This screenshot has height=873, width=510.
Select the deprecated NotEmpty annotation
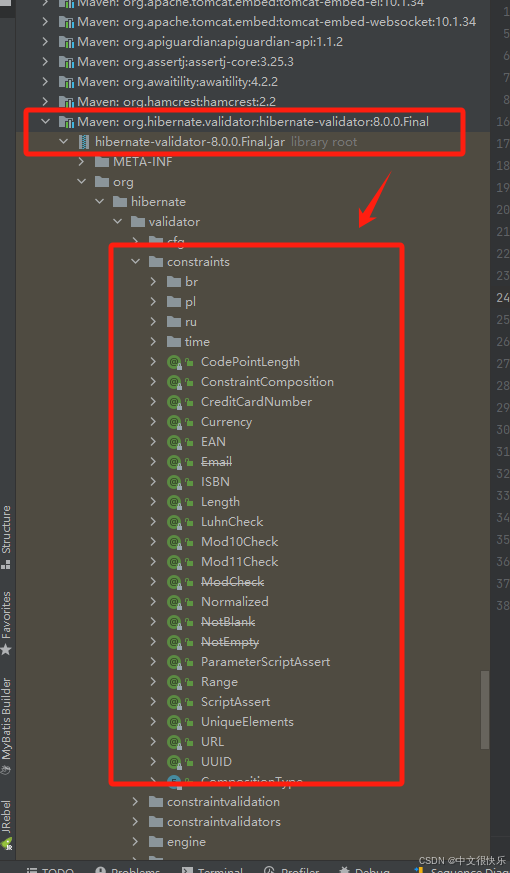pyautogui.click(x=230, y=642)
